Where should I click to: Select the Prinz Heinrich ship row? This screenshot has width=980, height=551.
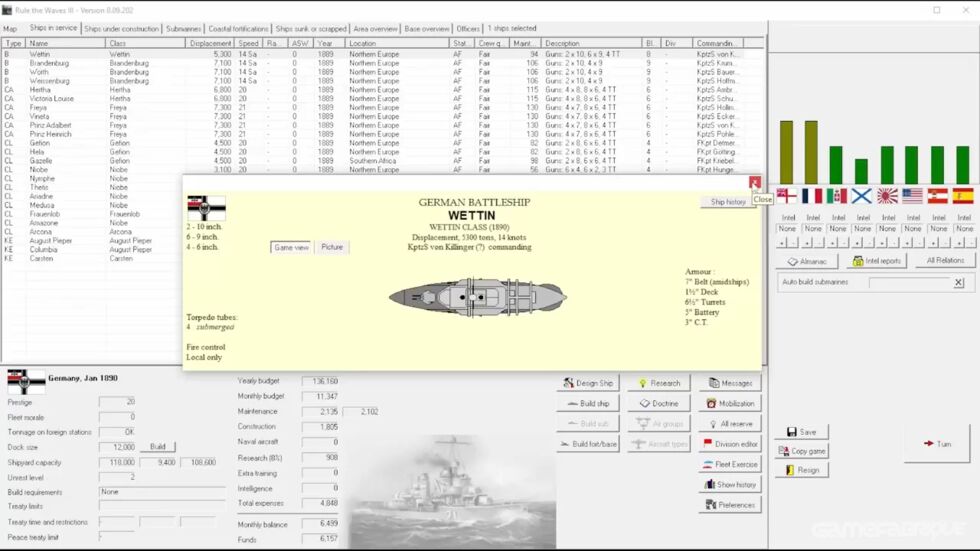pyautogui.click(x=382, y=134)
